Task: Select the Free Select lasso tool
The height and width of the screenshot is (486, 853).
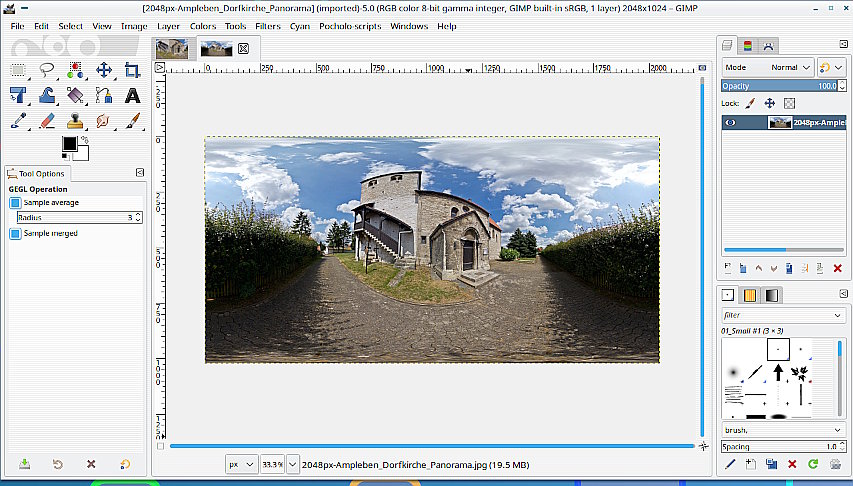Action: coord(47,70)
